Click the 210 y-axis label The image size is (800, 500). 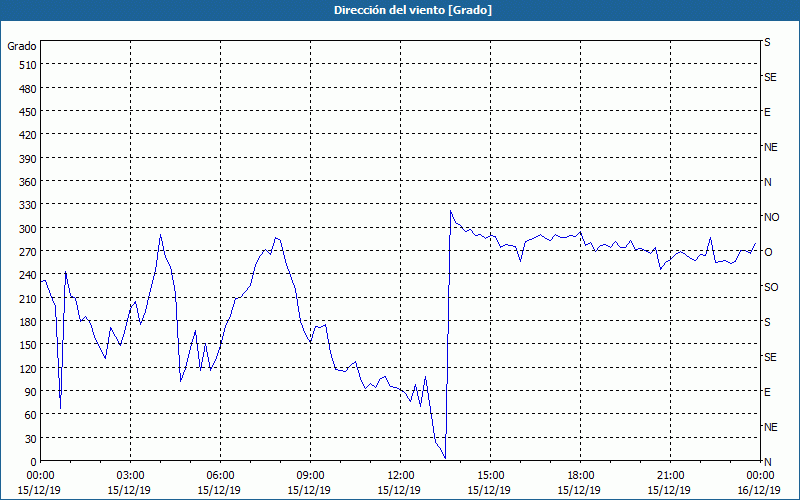28,298
